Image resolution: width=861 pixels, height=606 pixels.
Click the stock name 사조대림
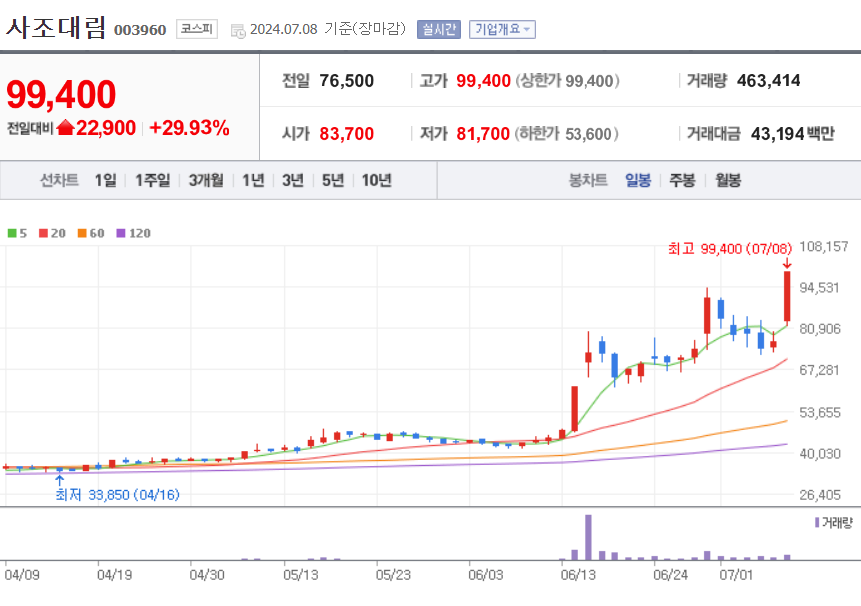point(55,27)
